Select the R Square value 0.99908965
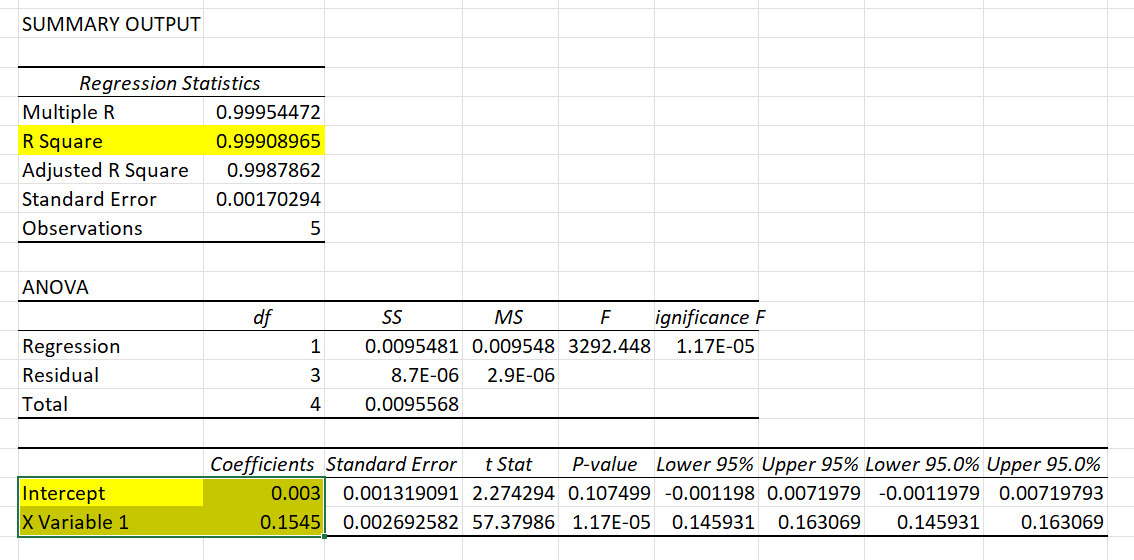The image size is (1134, 560). (x=268, y=141)
